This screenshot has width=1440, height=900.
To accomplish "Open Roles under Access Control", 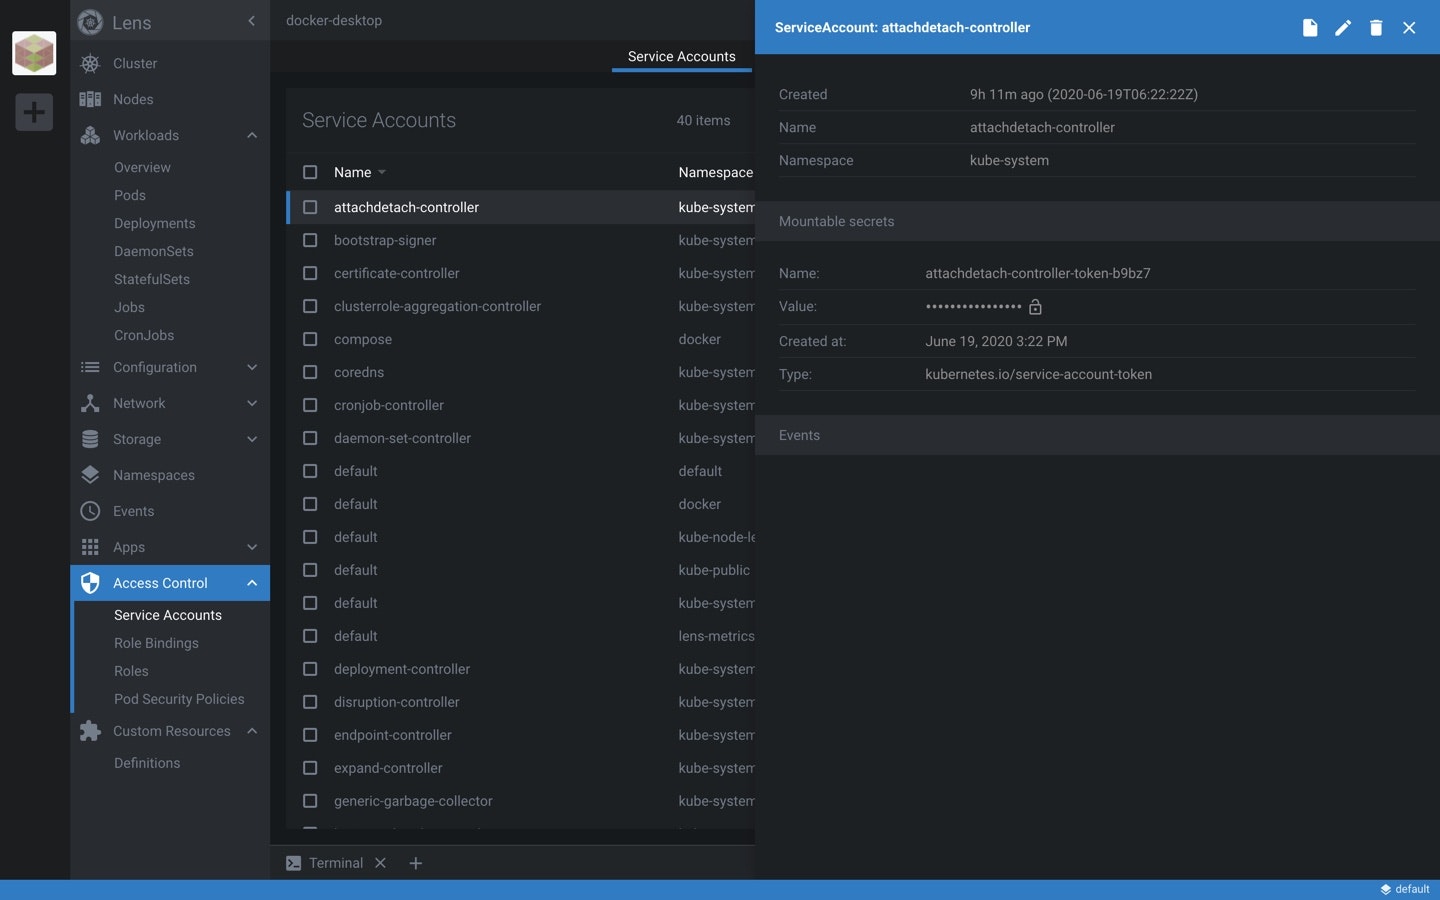I will (131, 671).
